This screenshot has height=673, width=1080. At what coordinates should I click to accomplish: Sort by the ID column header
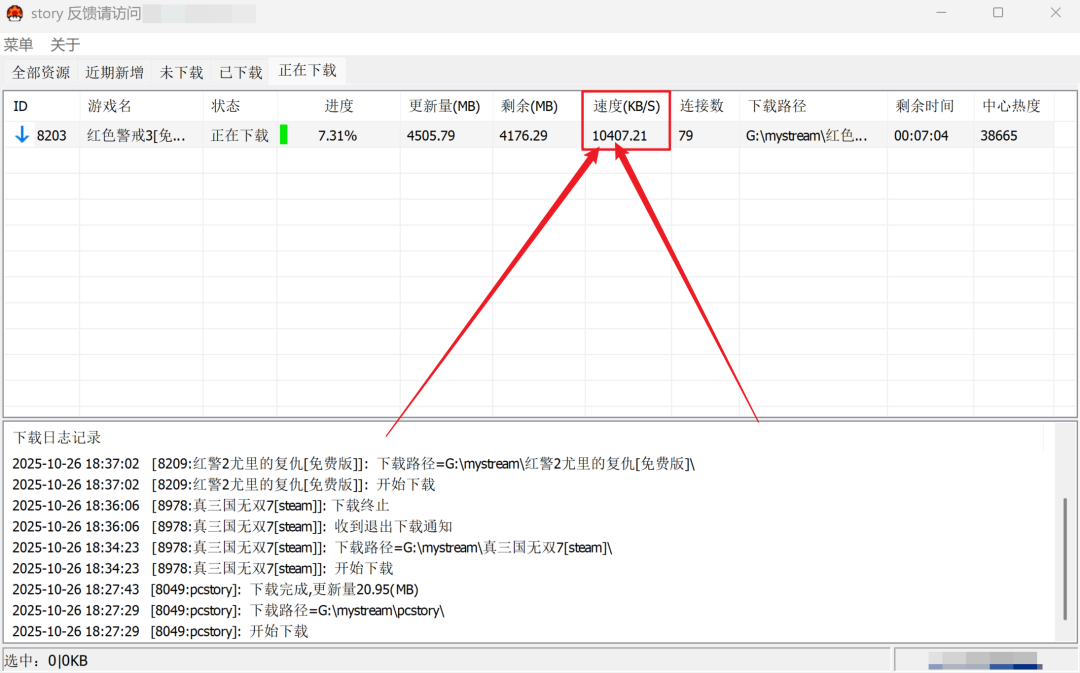(x=20, y=106)
